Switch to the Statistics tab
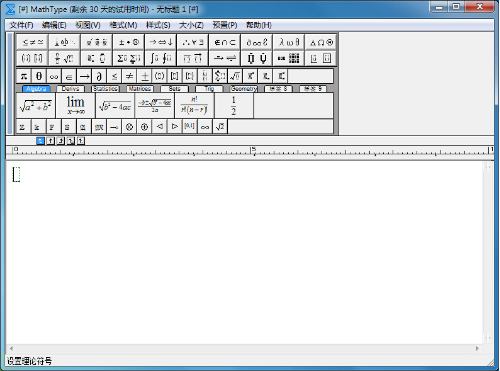 [105, 89]
